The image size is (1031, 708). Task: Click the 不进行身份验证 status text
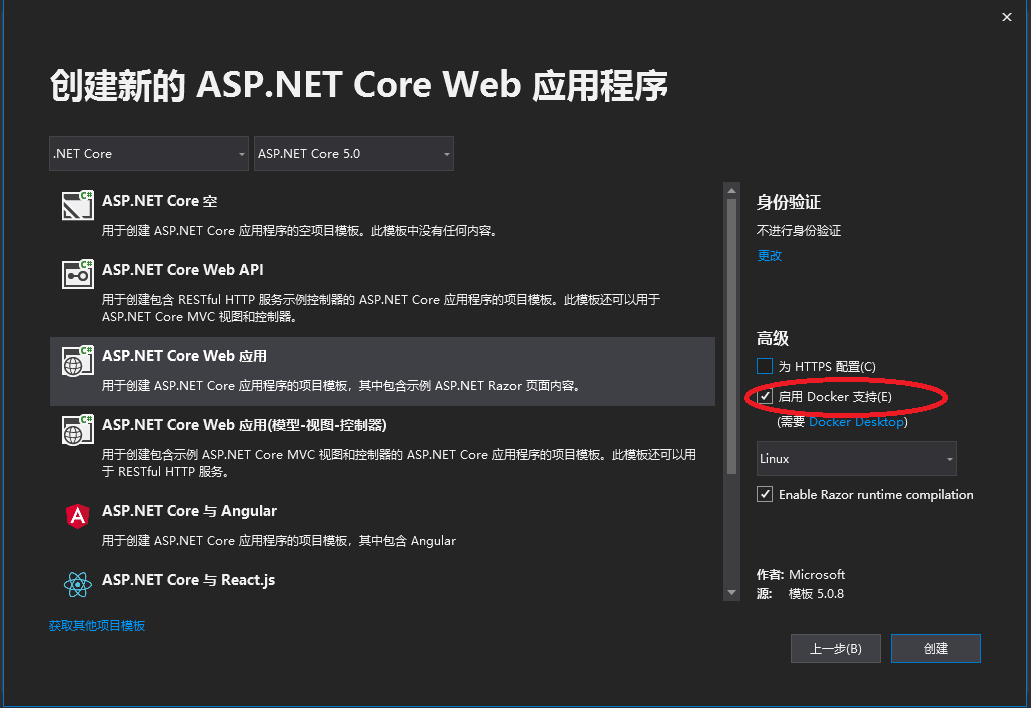pos(799,231)
